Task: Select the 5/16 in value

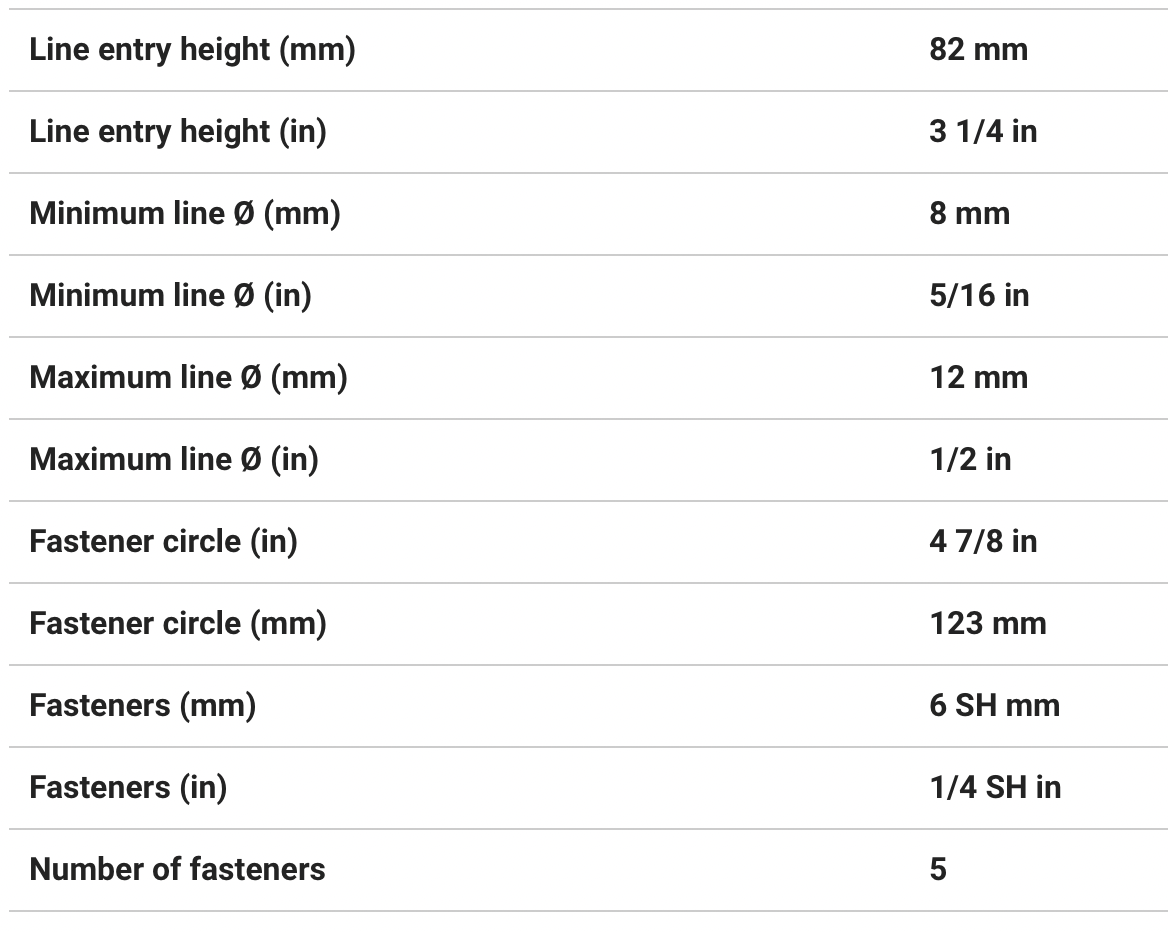Action: (x=978, y=296)
